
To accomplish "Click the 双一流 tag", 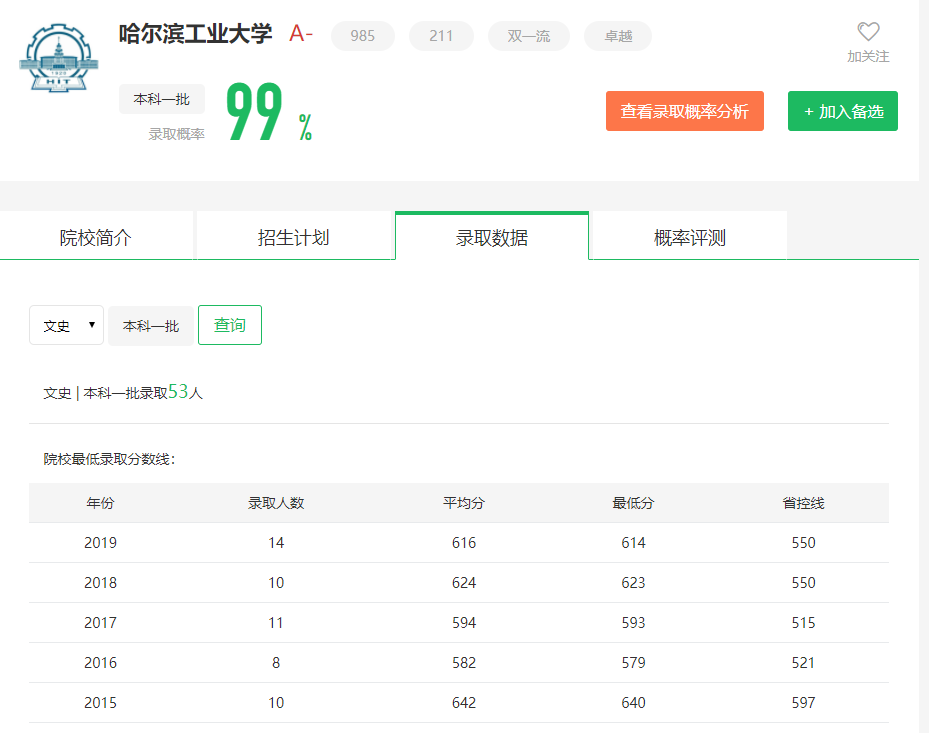I will [x=528, y=36].
